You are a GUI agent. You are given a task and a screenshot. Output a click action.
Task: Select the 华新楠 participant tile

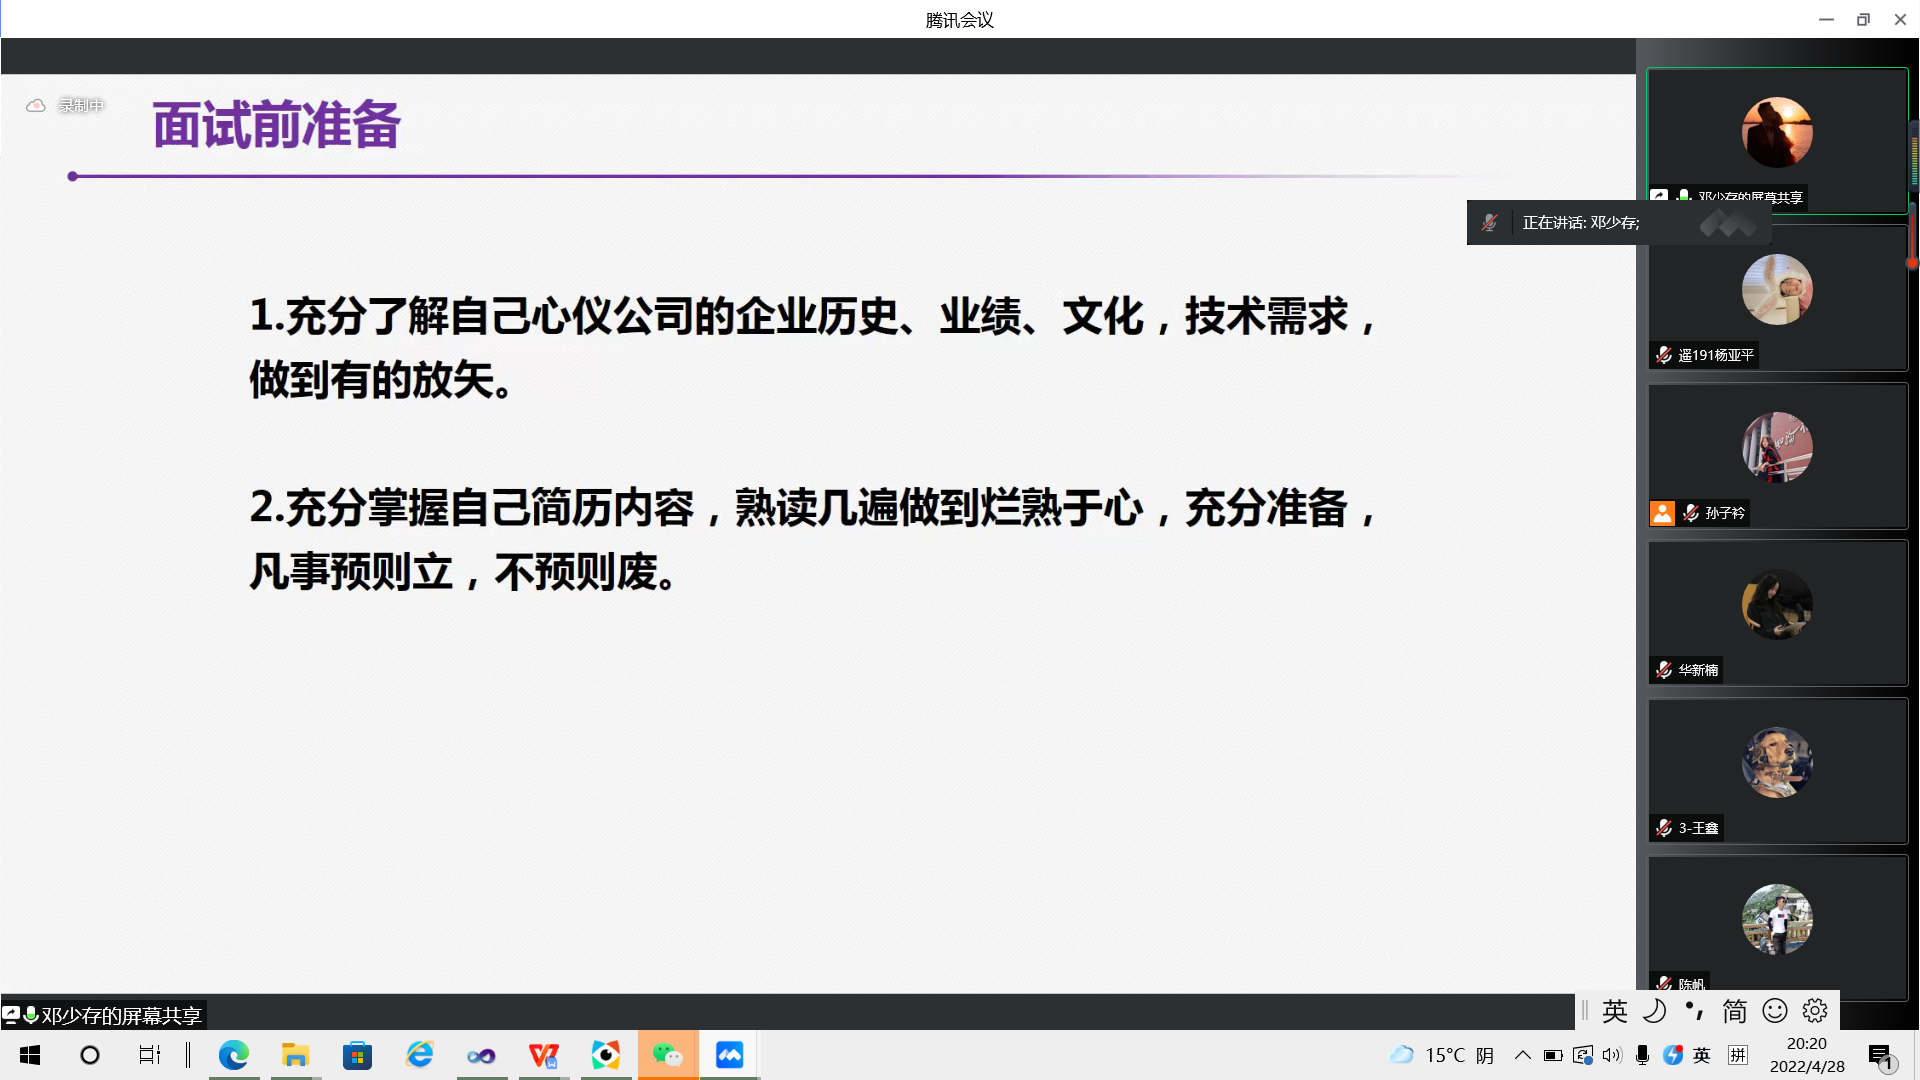pyautogui.click(x=1777, y=613)
